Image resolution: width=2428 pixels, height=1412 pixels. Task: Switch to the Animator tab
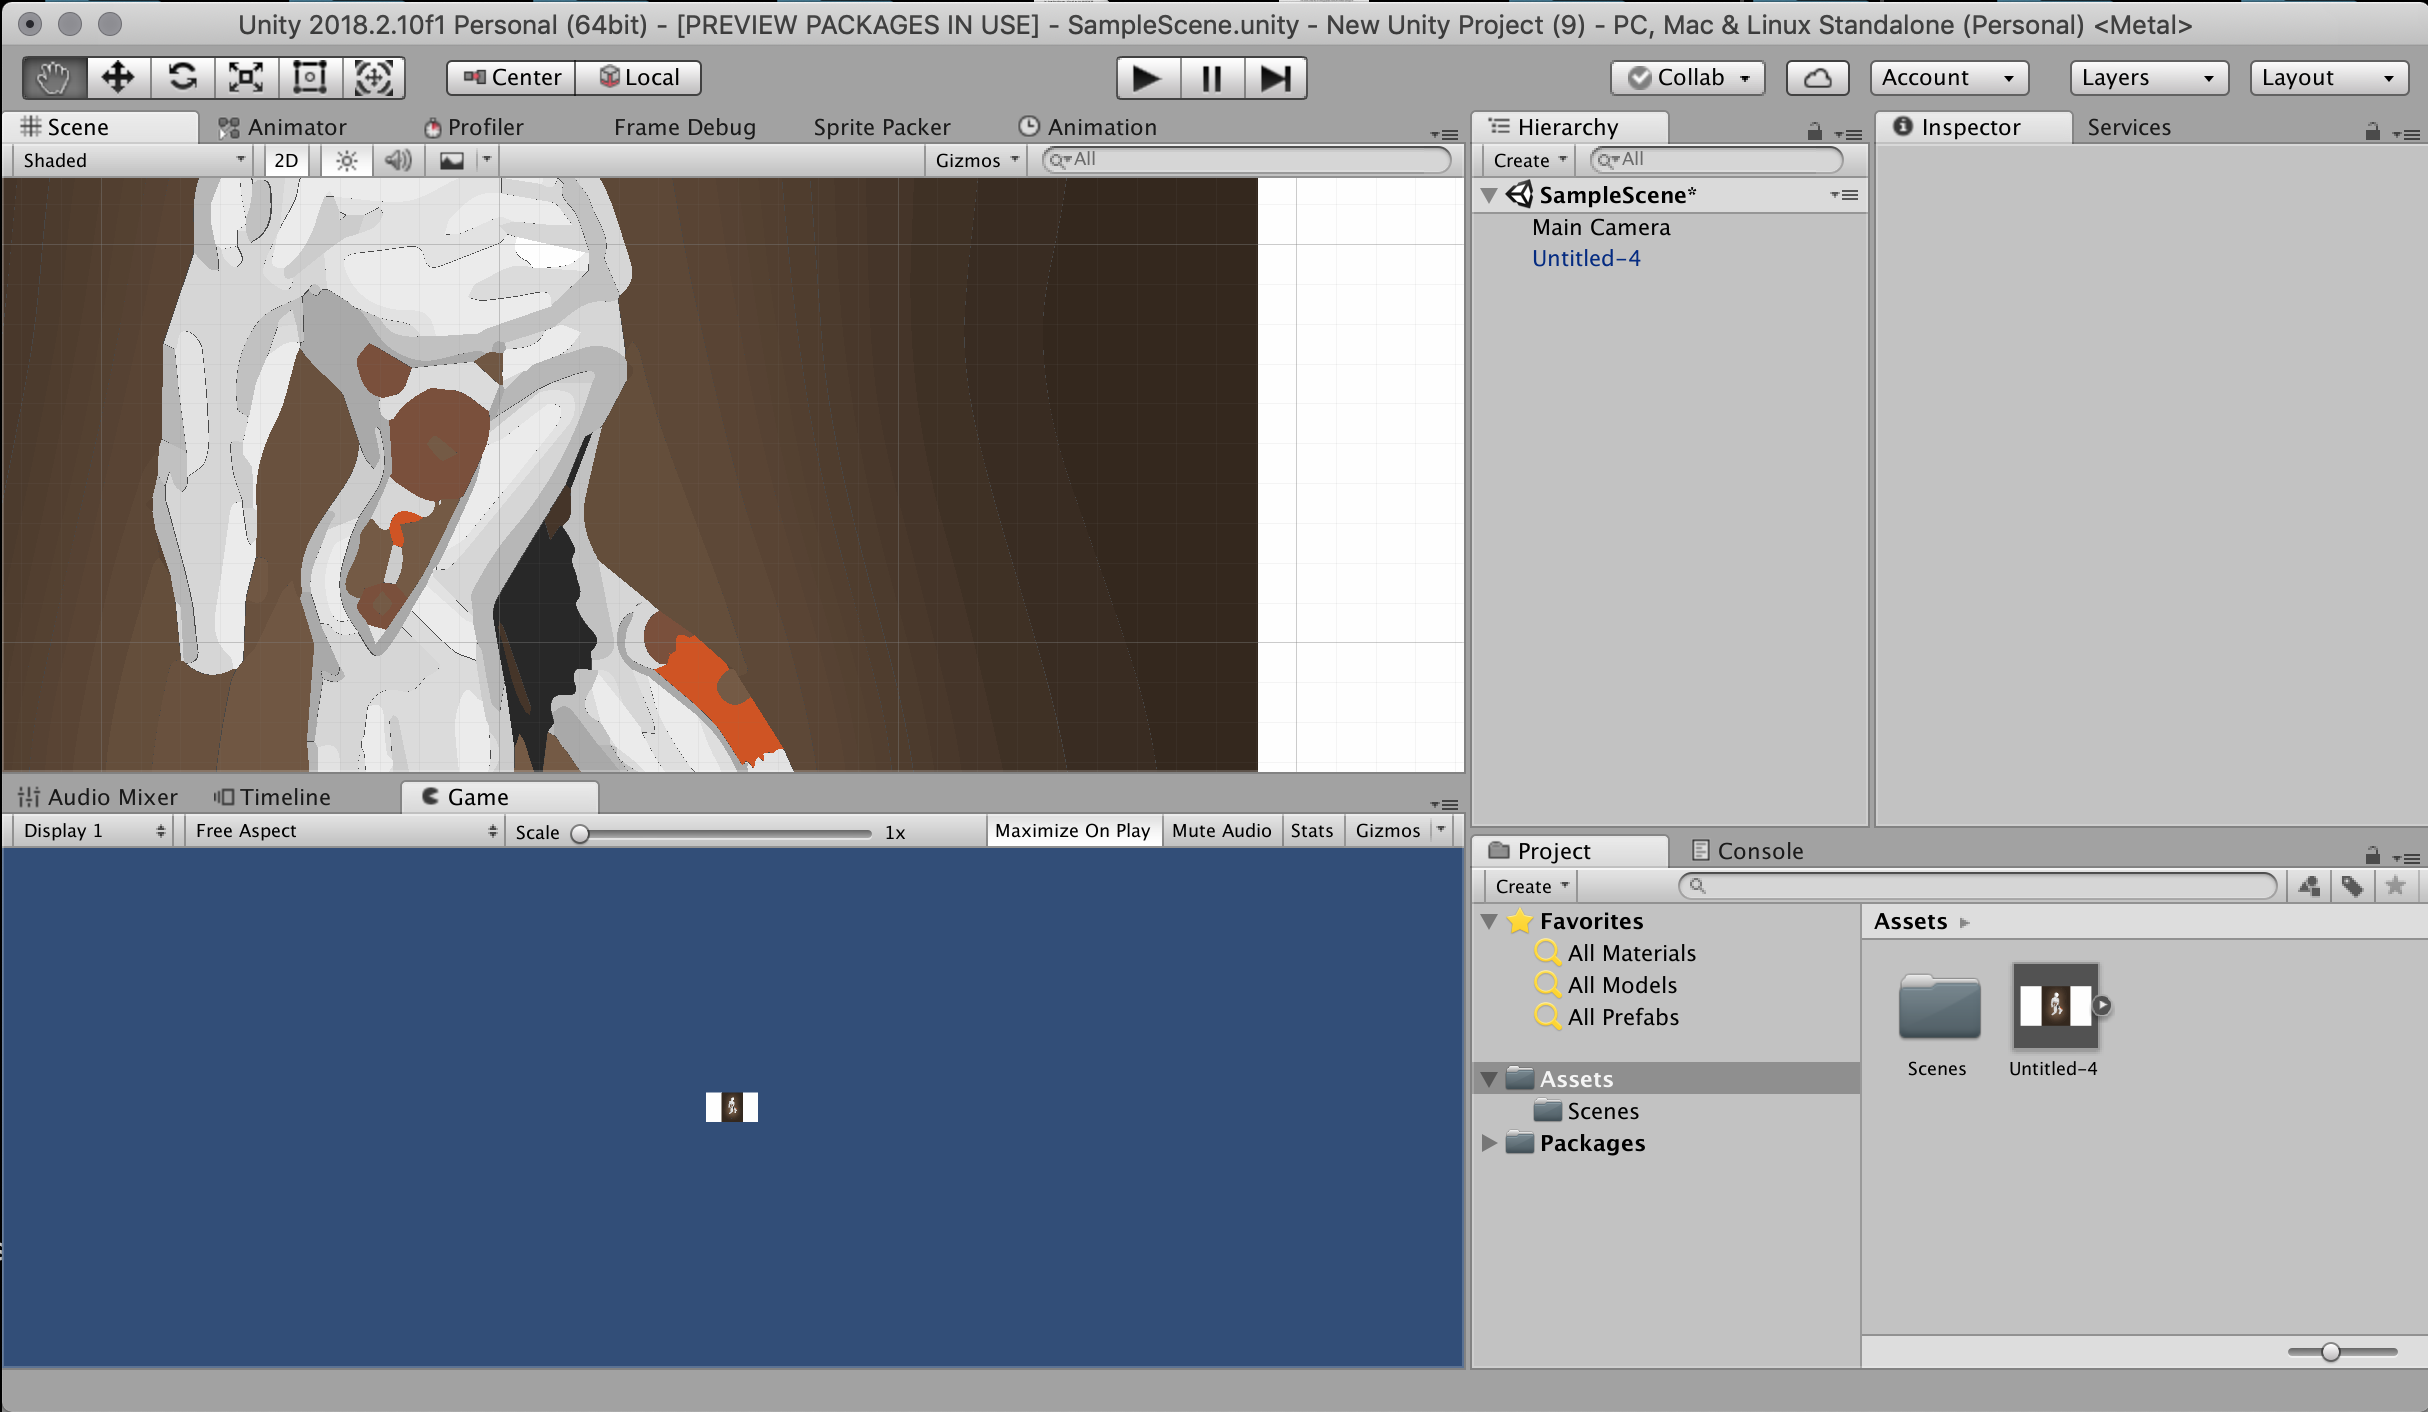[x=282, y=127]
